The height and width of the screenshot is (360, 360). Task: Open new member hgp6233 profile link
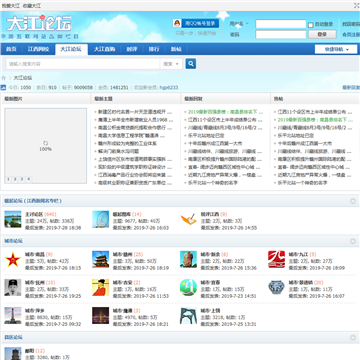coord(169,88)
